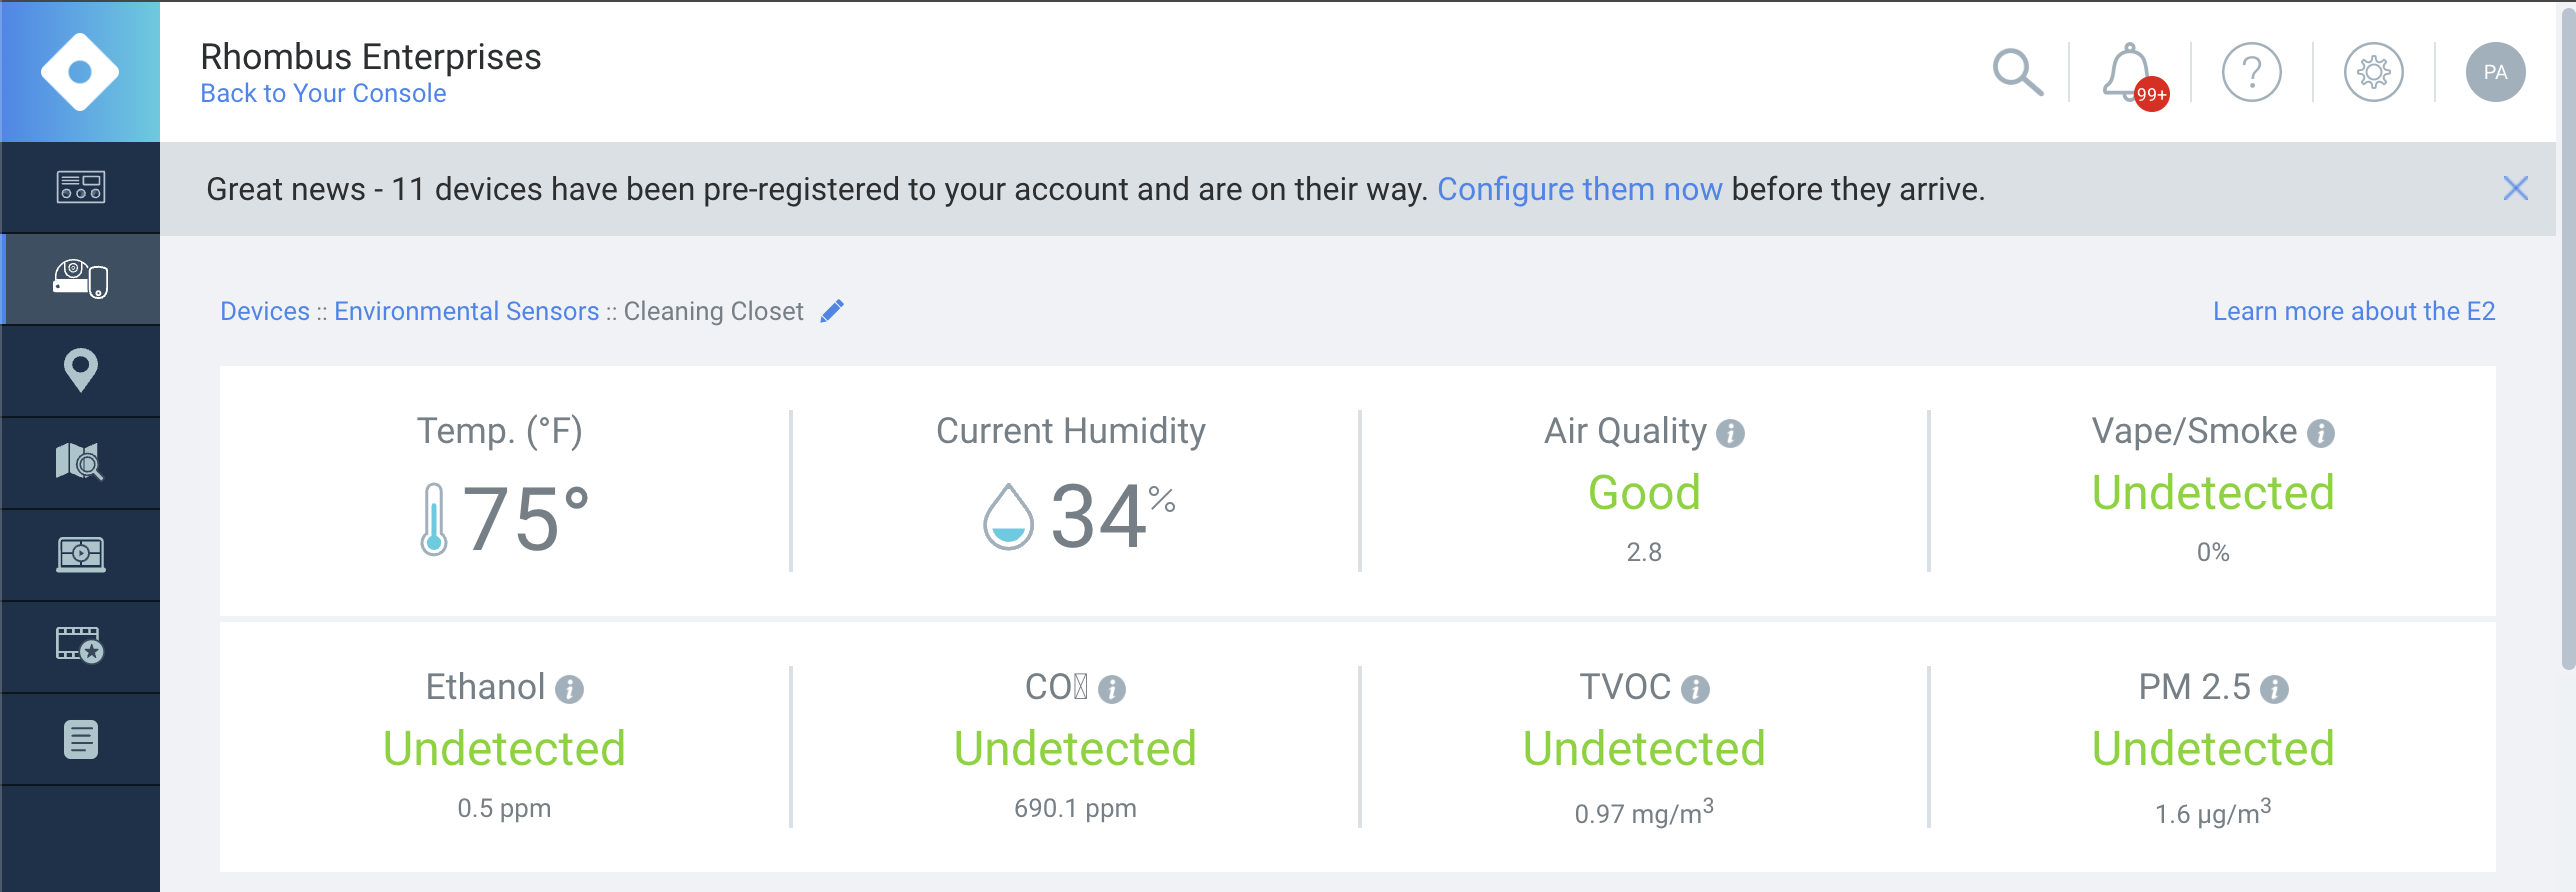Select the Devices camera sidebar icon
Image resolution: width=2576 pixels, height=892 pixels.
(80, 279)
